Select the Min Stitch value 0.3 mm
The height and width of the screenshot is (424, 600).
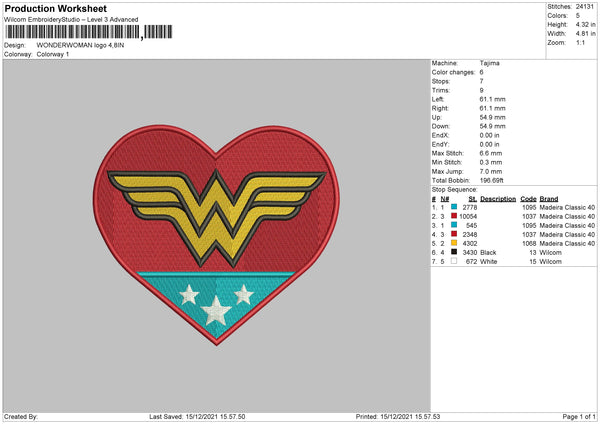[491, 162]
